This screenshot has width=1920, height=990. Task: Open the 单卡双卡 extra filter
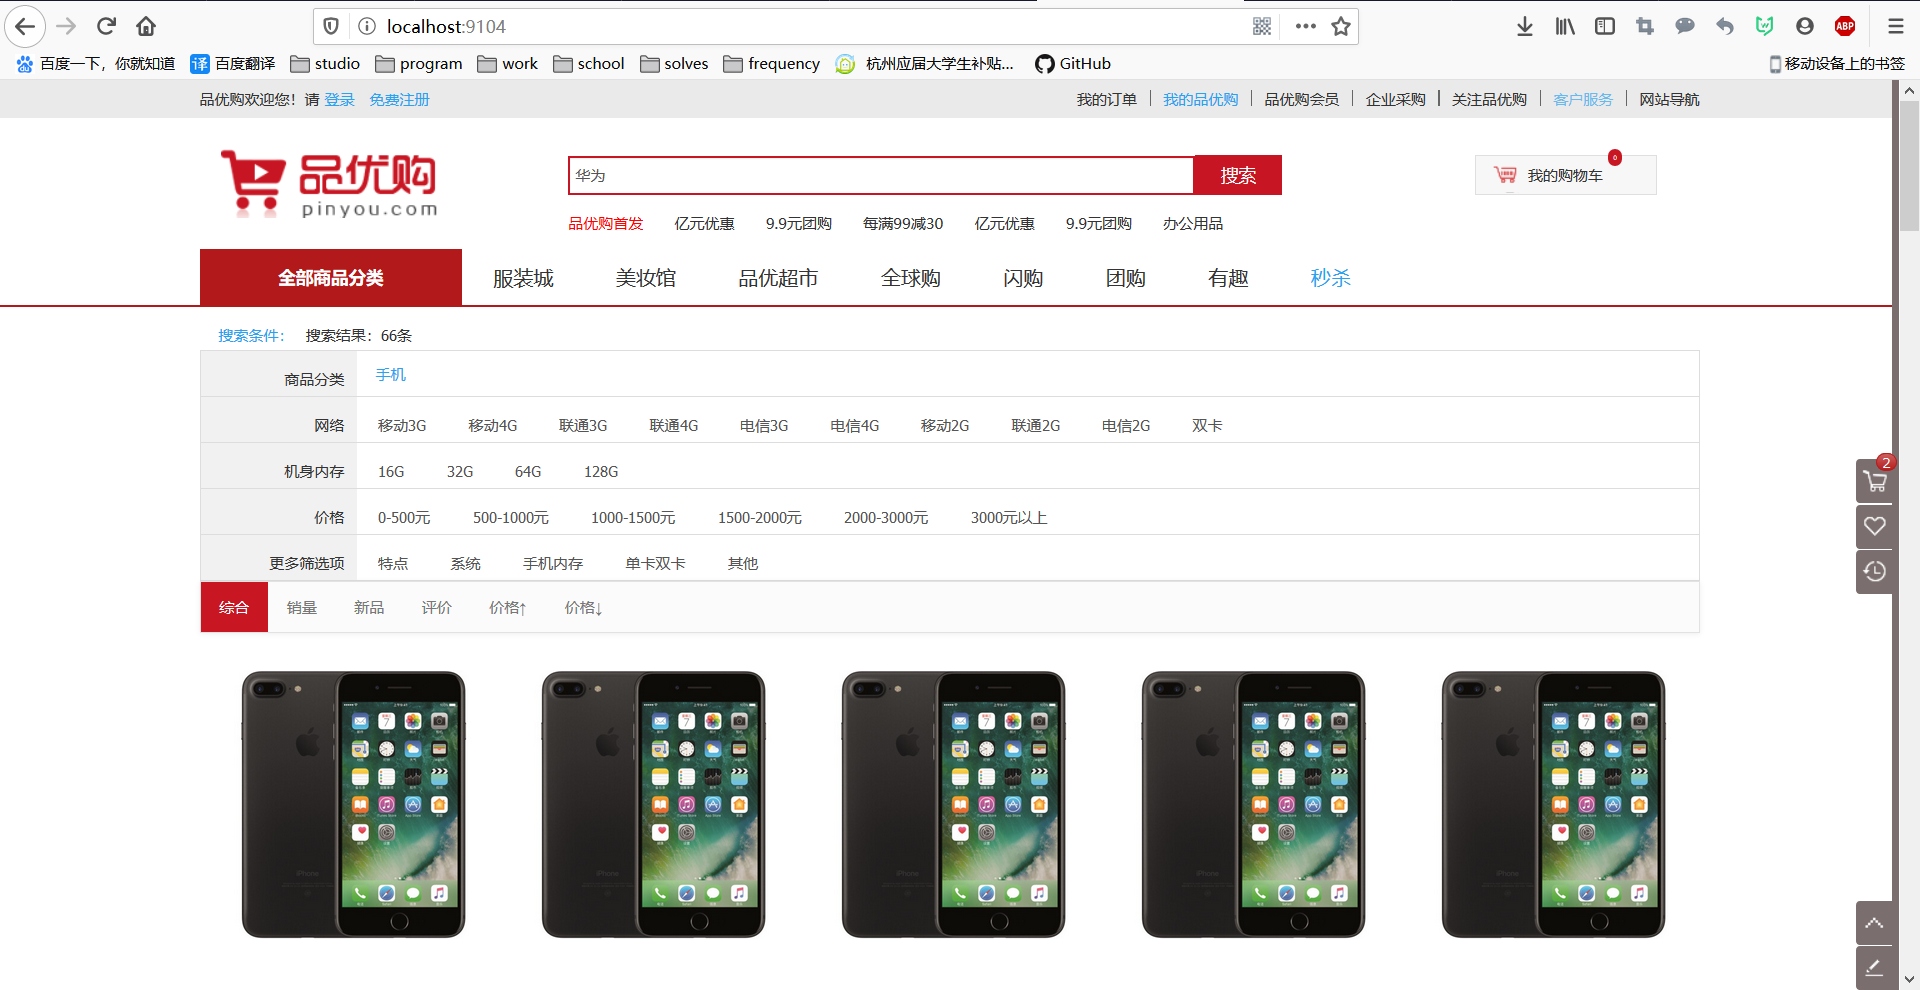click(655, 563)
